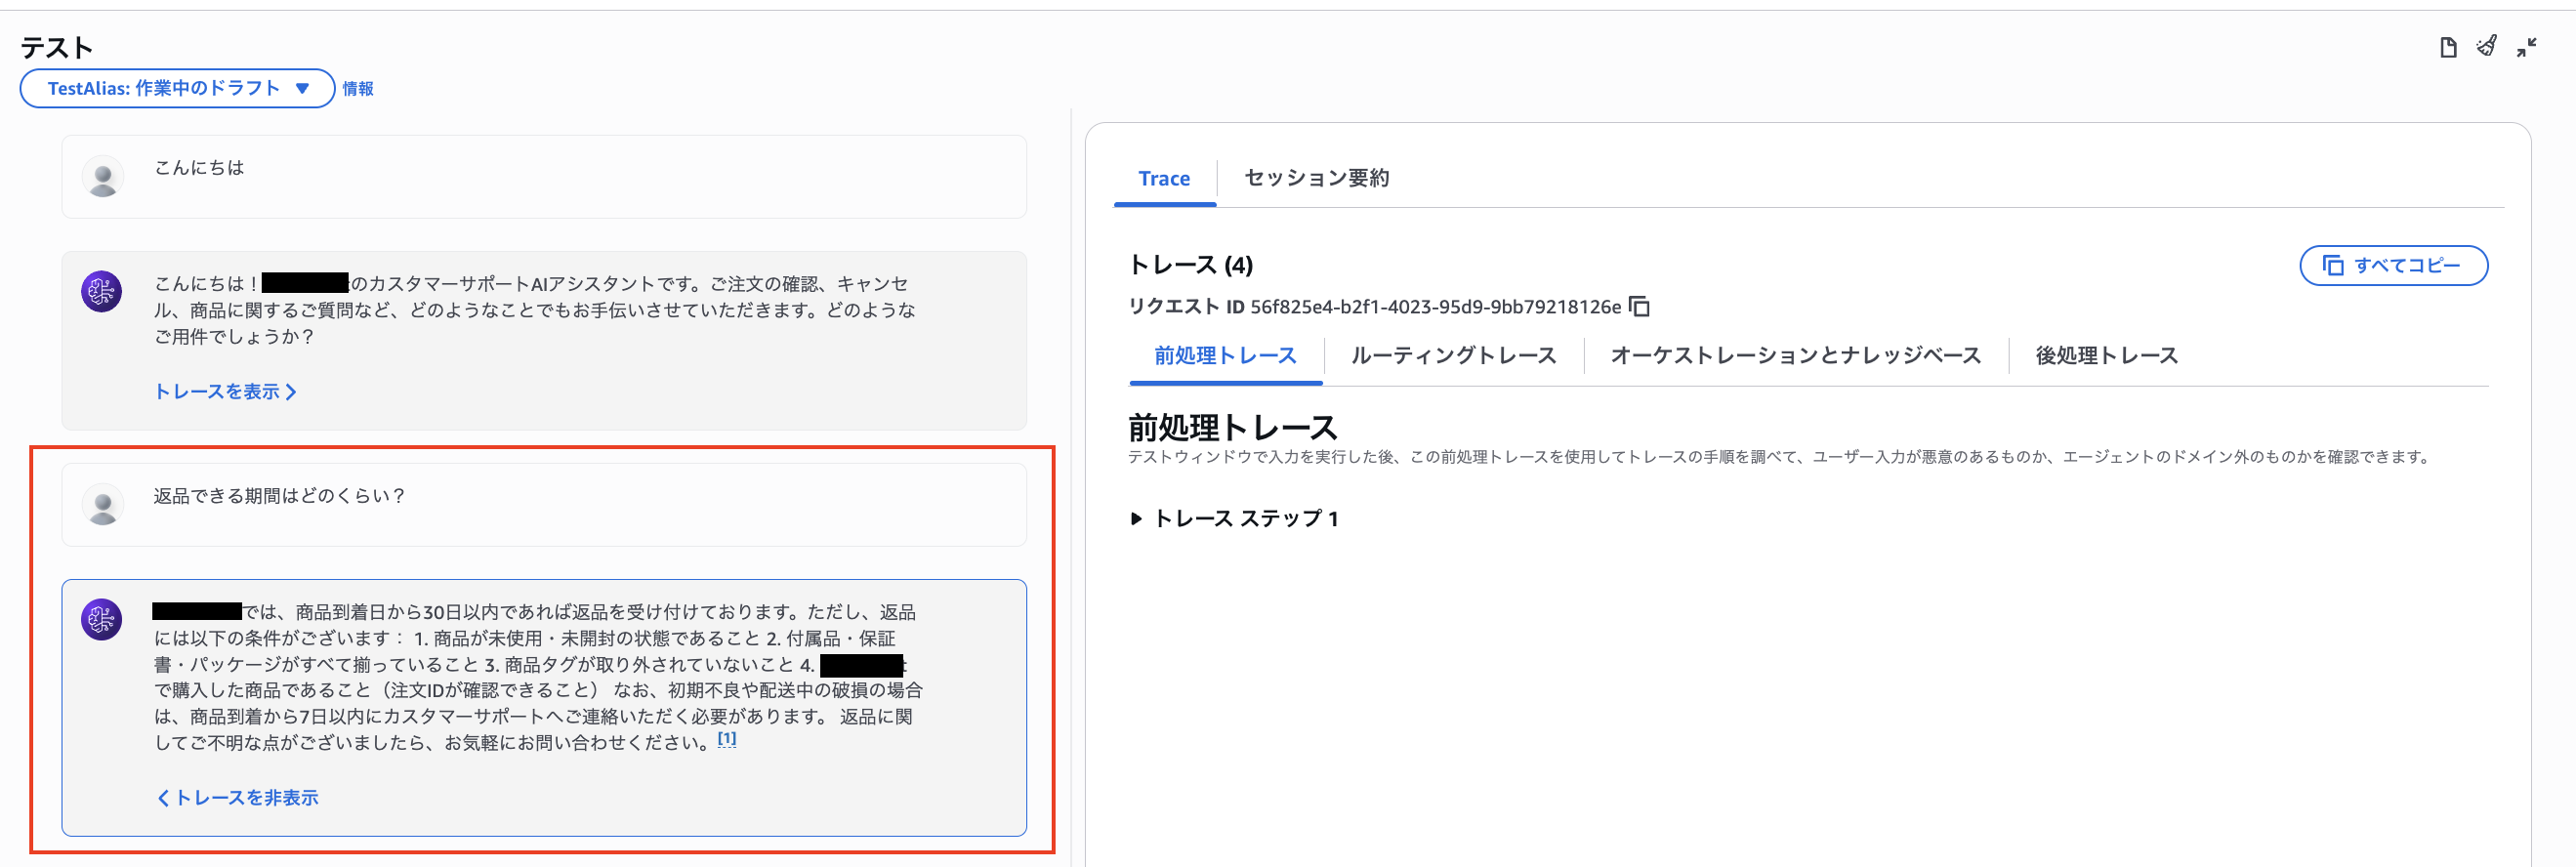Click the user avatar beside 返品できる期間はどのくらい？
Viewport: 2576px width, 867px height.
pos(102,504)
